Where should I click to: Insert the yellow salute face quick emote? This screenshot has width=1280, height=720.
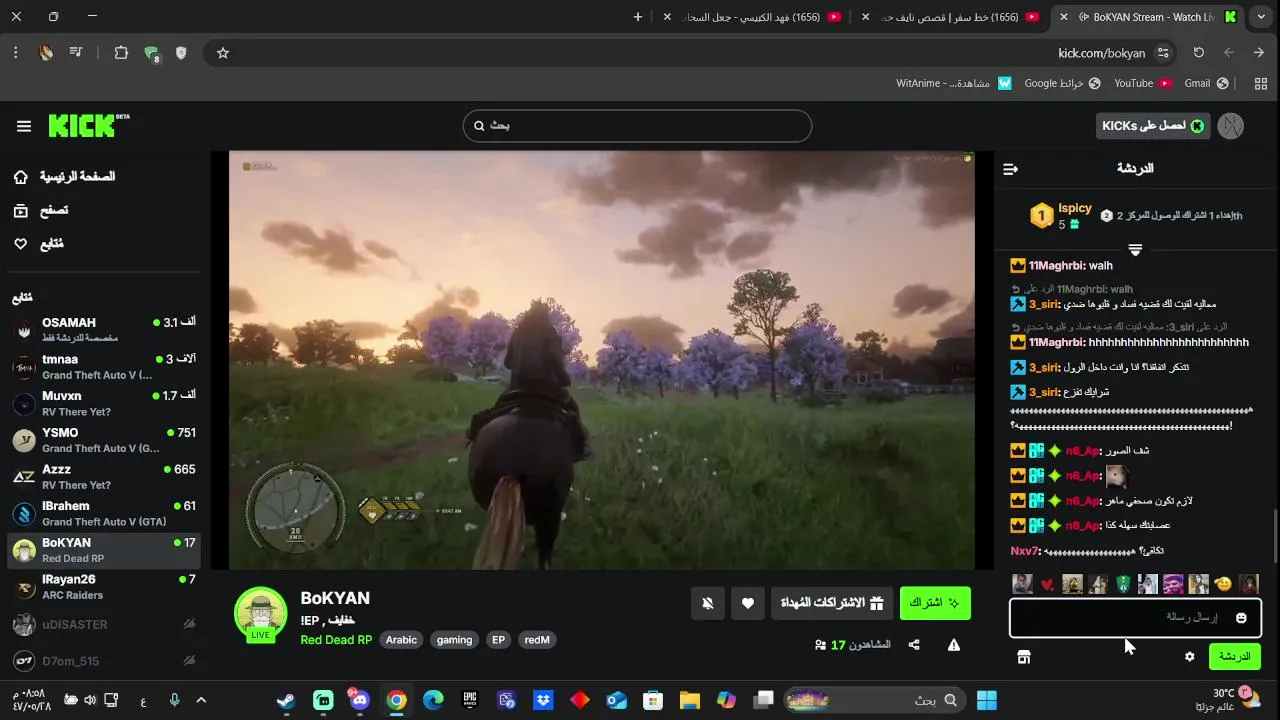[1223, 584]
